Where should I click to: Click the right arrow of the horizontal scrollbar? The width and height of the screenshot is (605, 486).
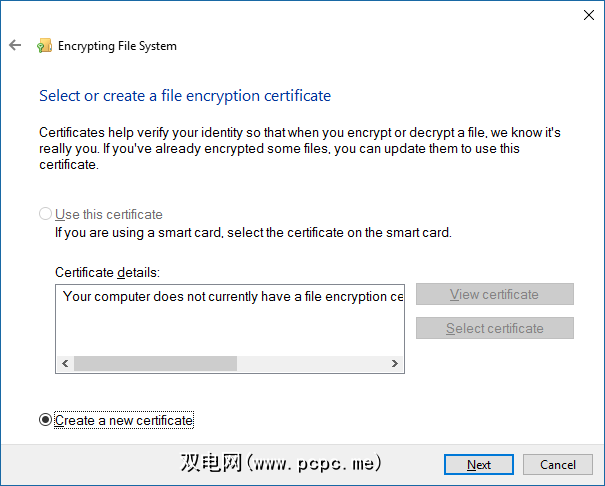tap(395, 364)
